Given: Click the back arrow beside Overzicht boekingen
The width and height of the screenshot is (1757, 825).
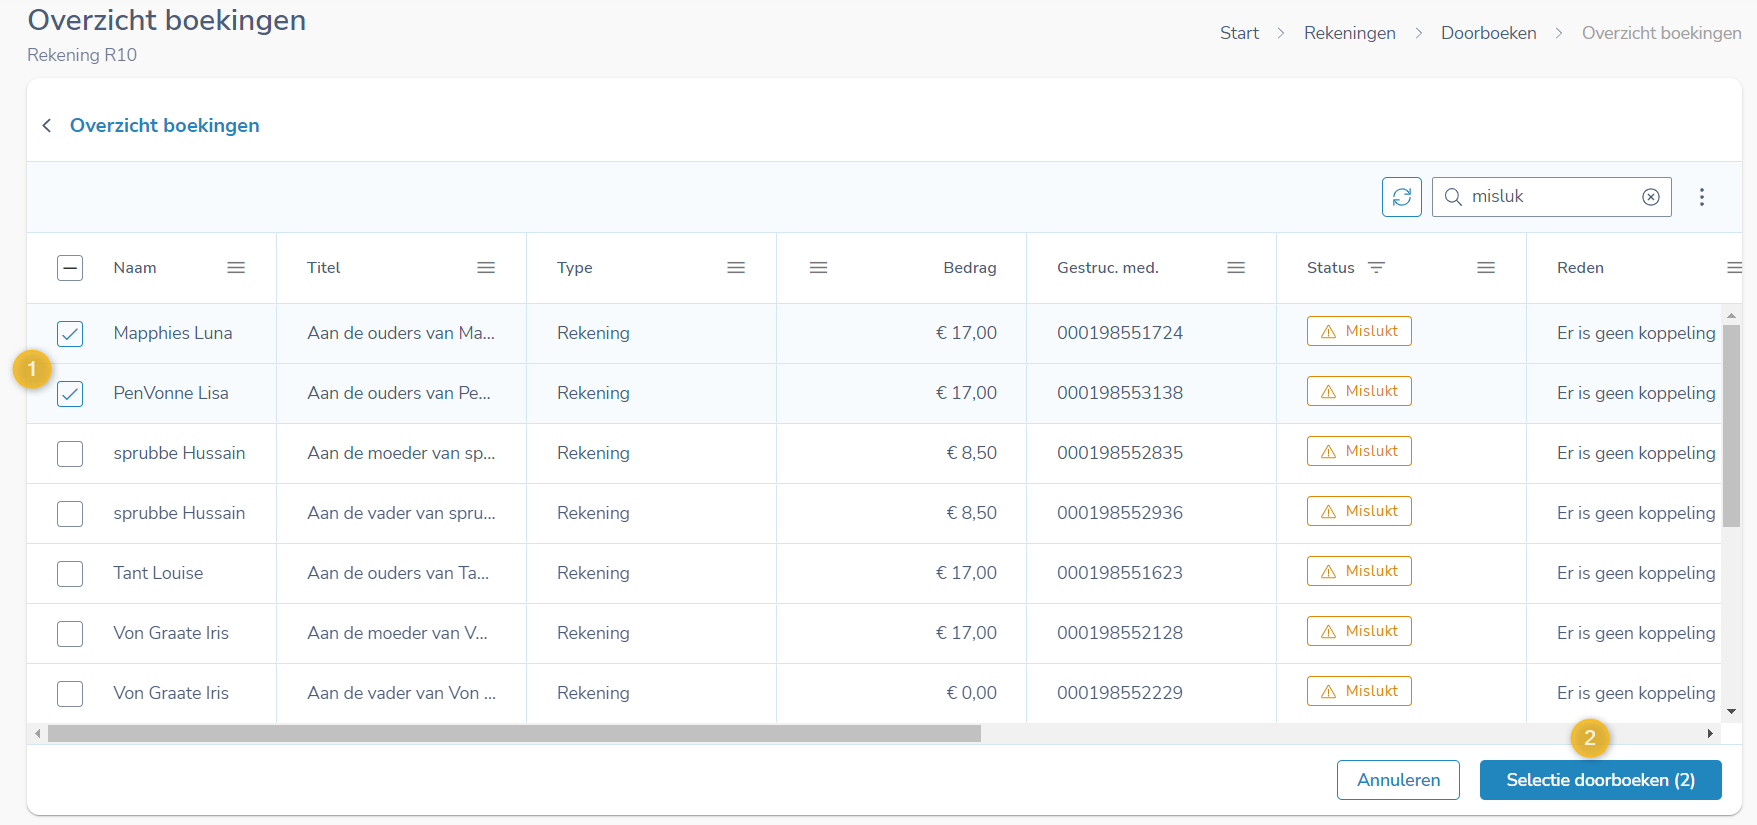Looking at the screenshot, I should 47,125.
